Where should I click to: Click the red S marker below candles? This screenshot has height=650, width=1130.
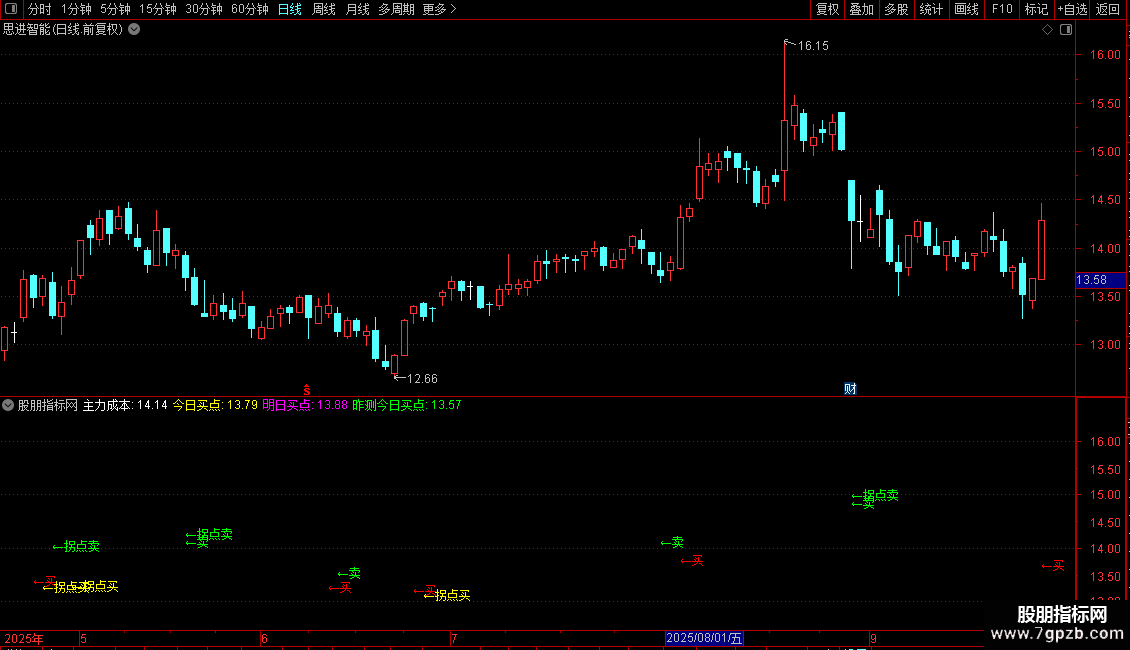pos(306,390)
